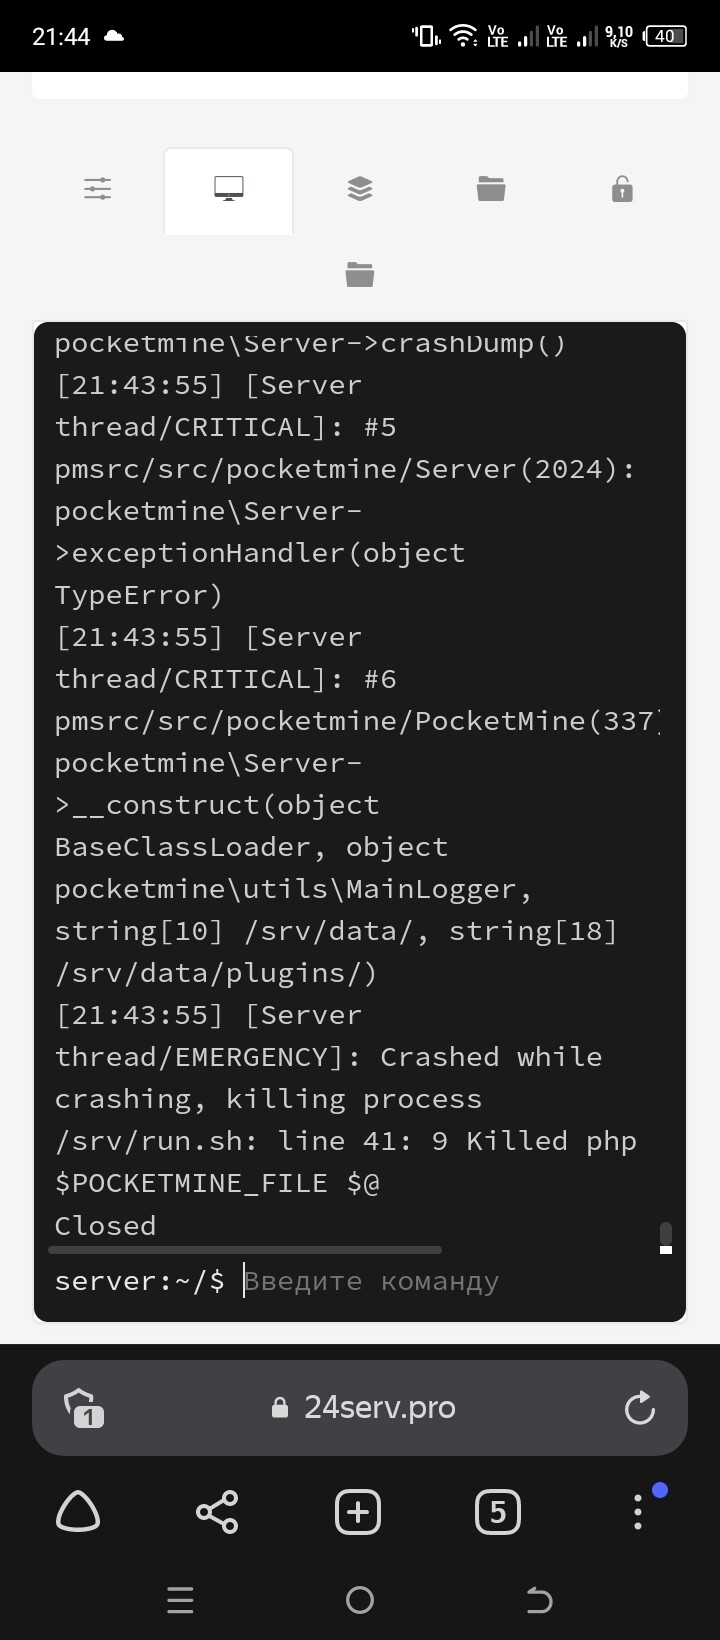Tap the Android recent apps button
Screen dimensions: 720x1640
(180, 1601)
